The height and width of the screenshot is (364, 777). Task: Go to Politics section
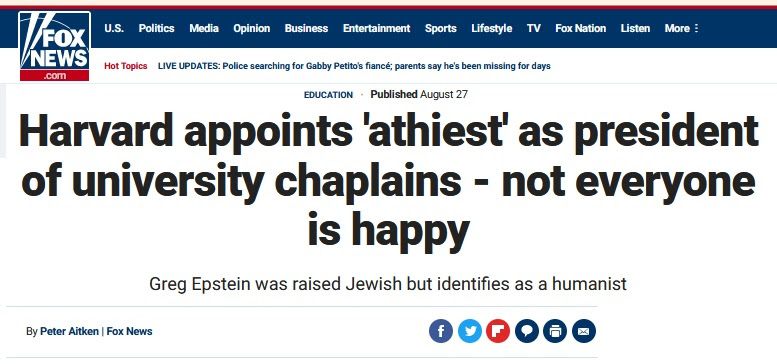point(157,28)
